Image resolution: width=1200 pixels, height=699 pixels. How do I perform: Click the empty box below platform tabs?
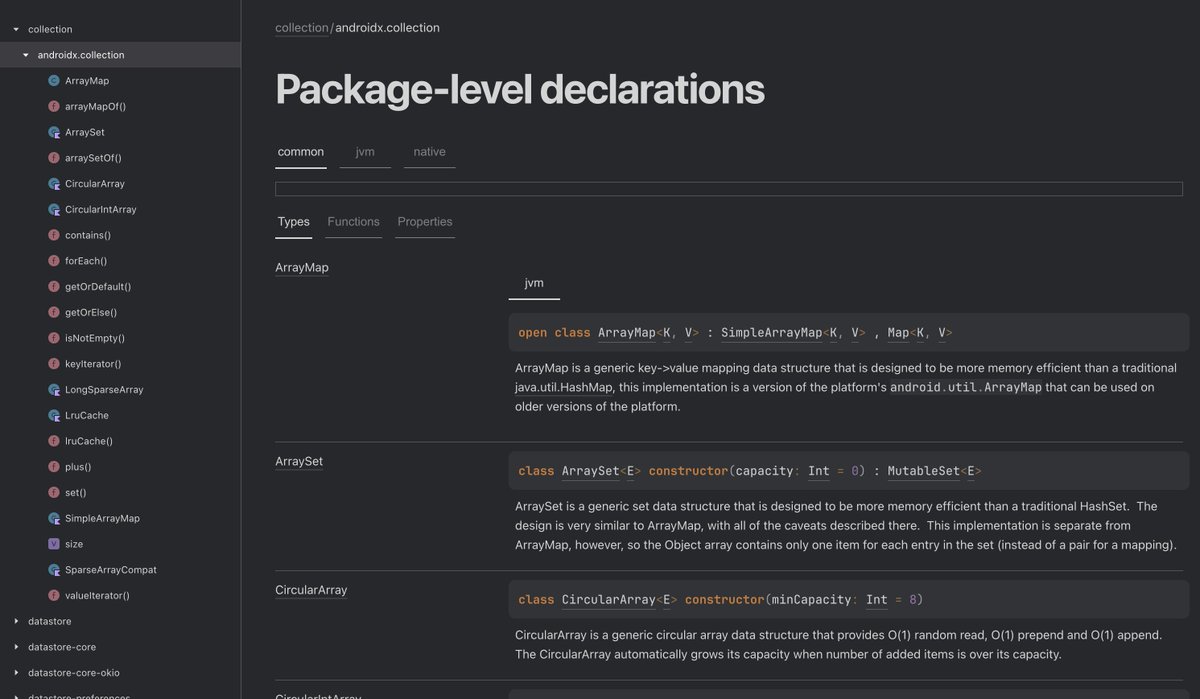(729, 189)
